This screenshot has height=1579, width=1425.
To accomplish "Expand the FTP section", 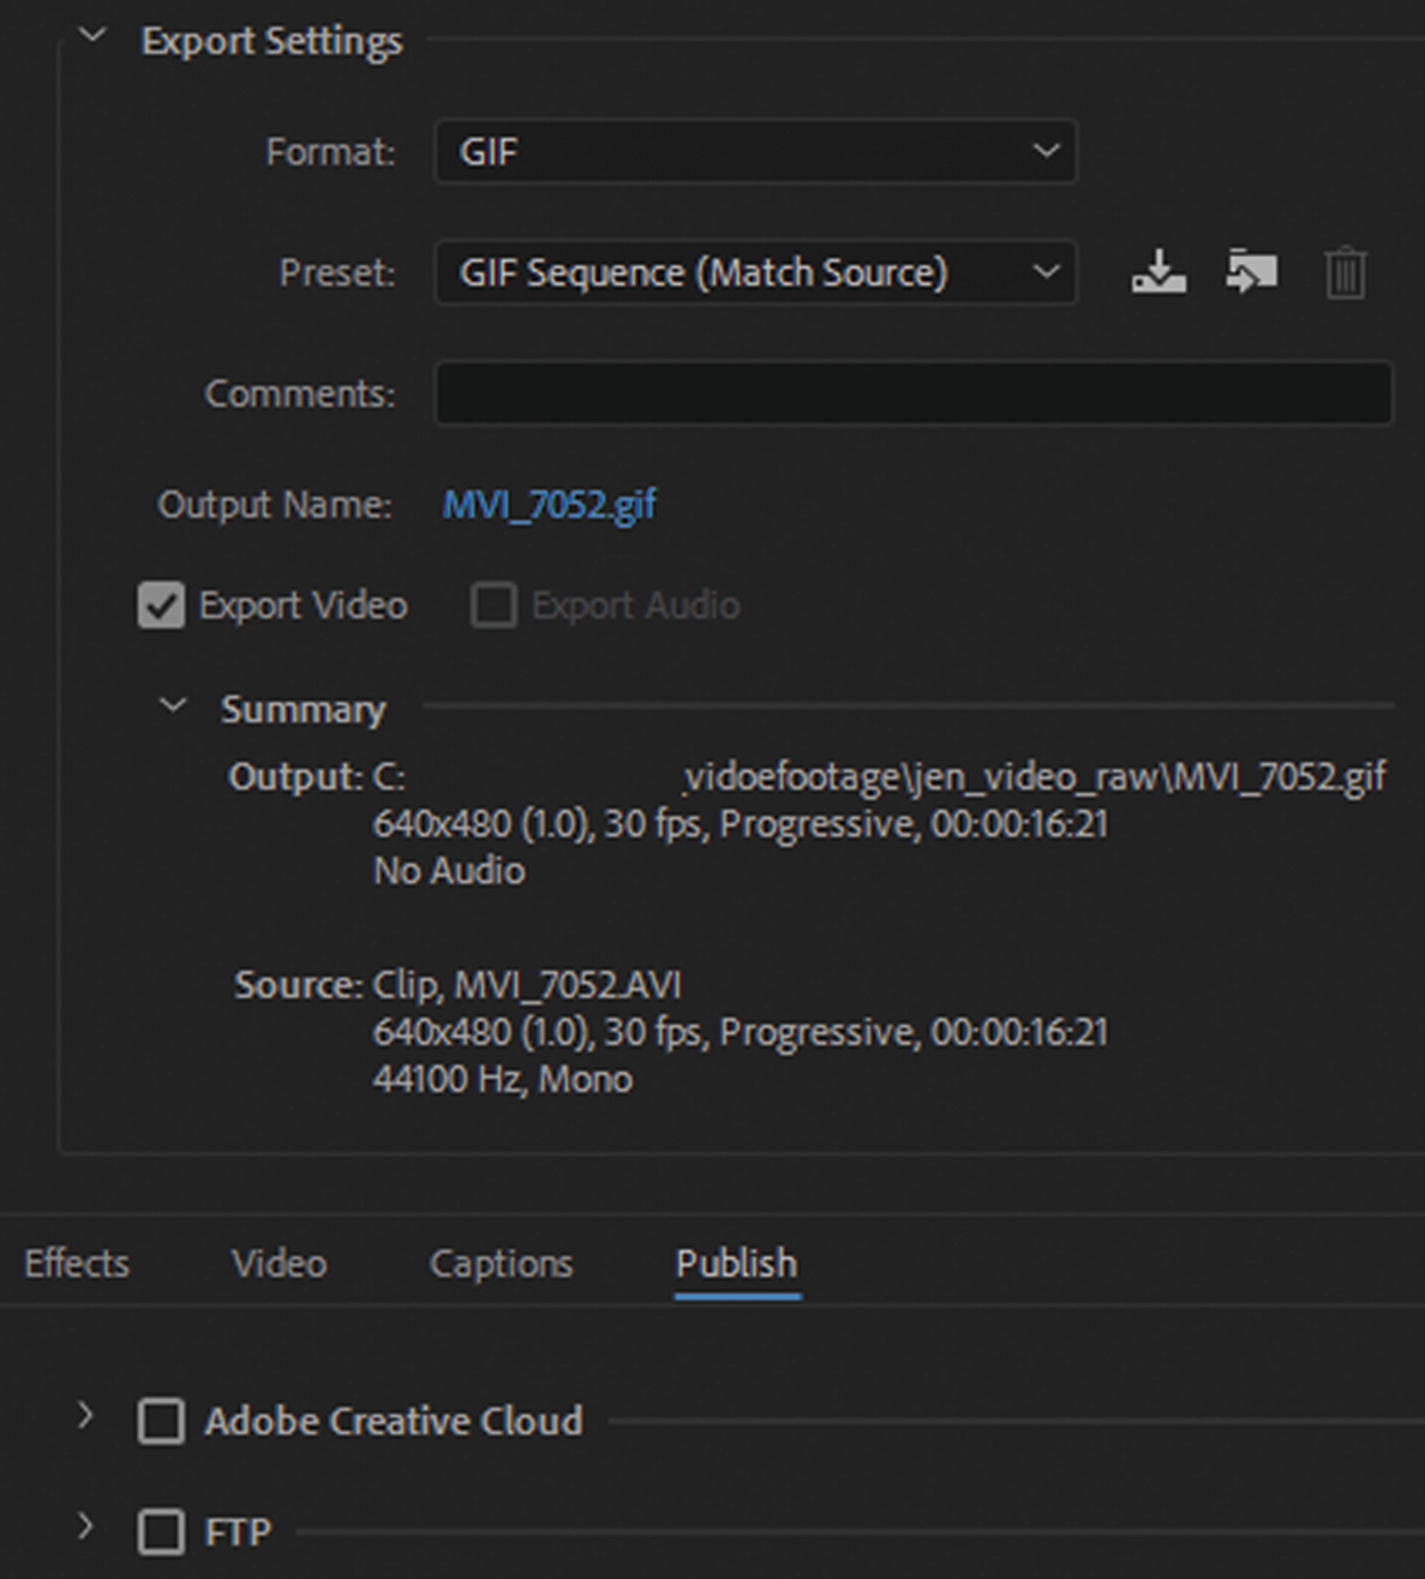I will click(86, 1527).
